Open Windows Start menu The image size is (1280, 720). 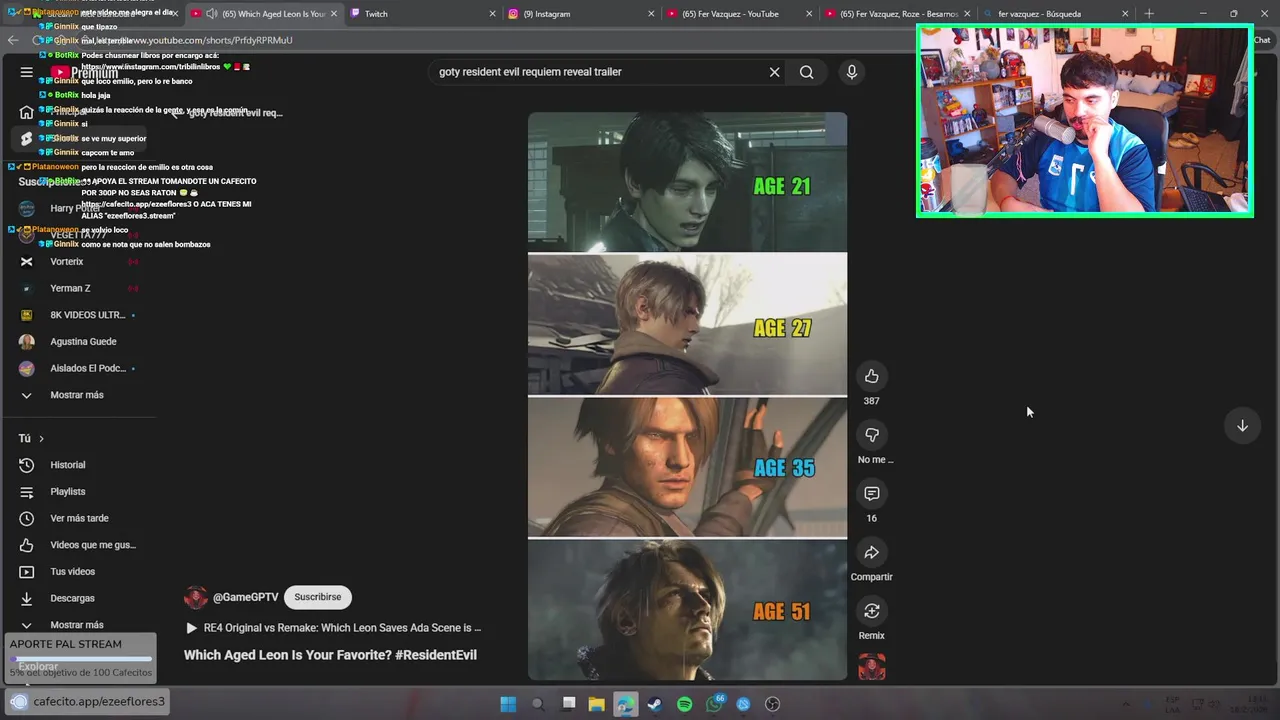[508, 704]
